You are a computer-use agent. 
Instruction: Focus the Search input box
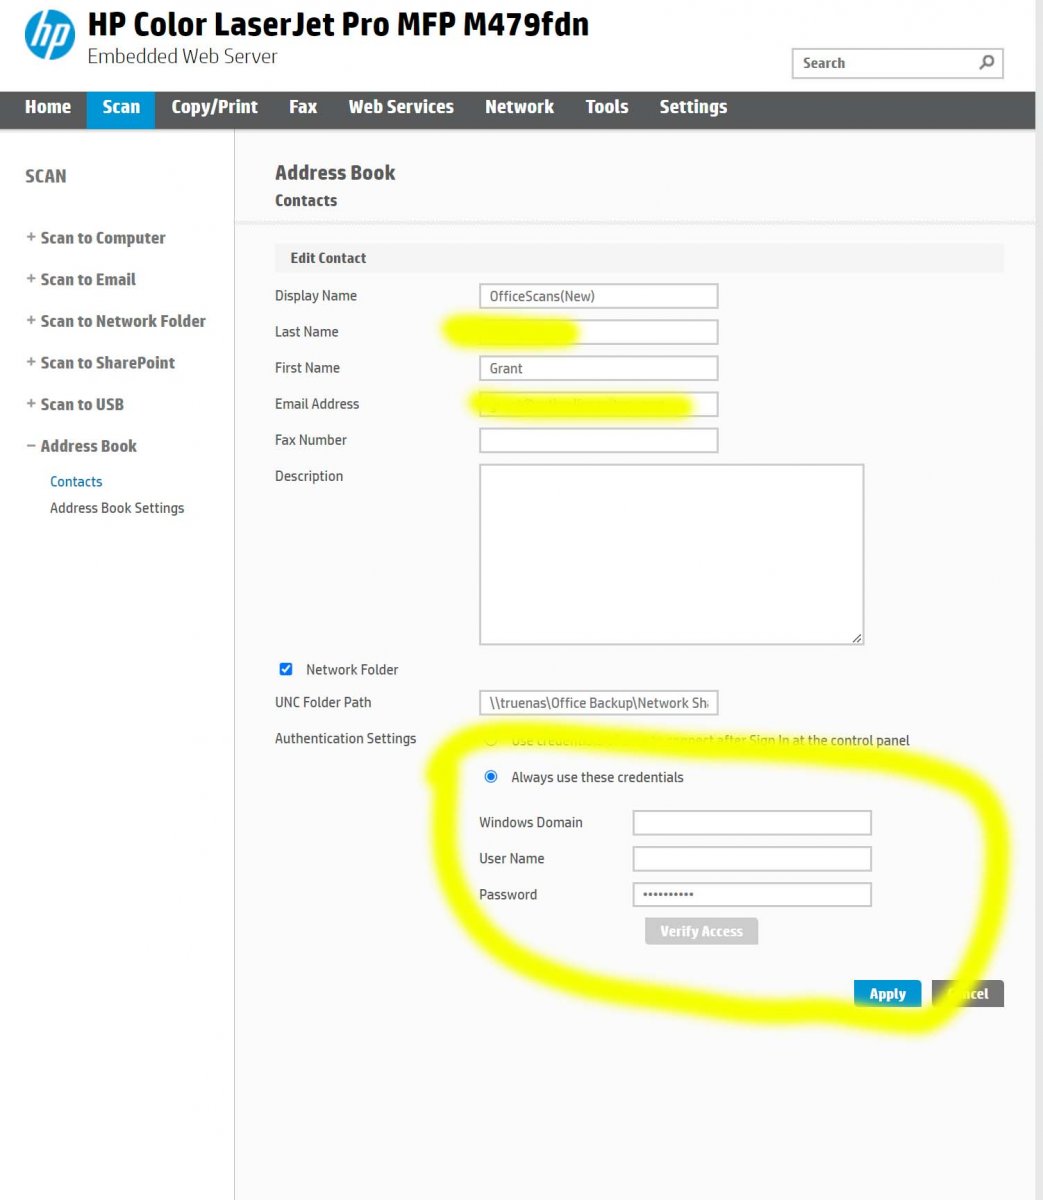897,63
